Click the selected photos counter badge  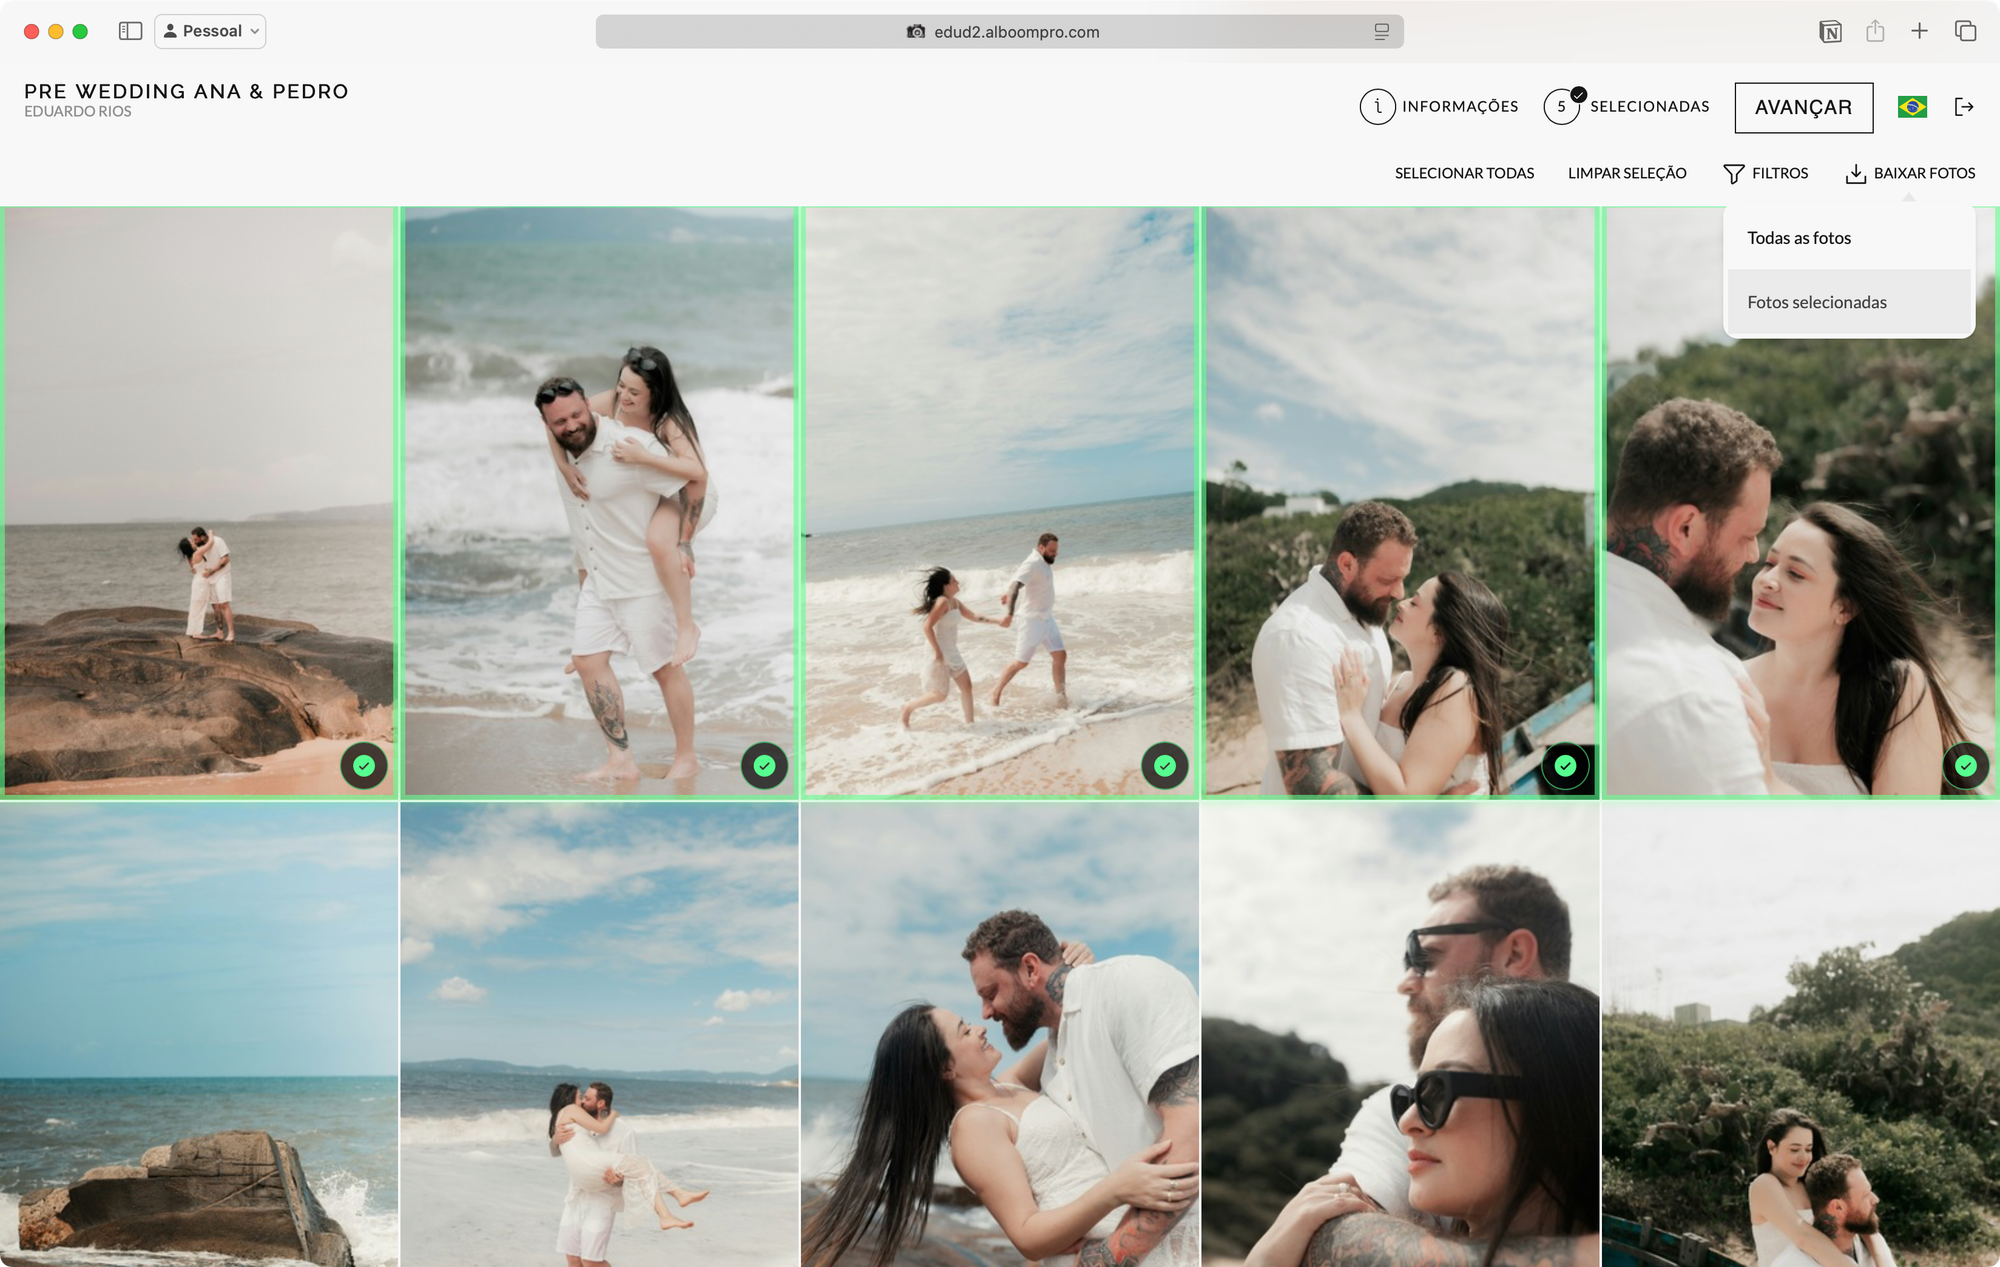[x=1561, y=106]
